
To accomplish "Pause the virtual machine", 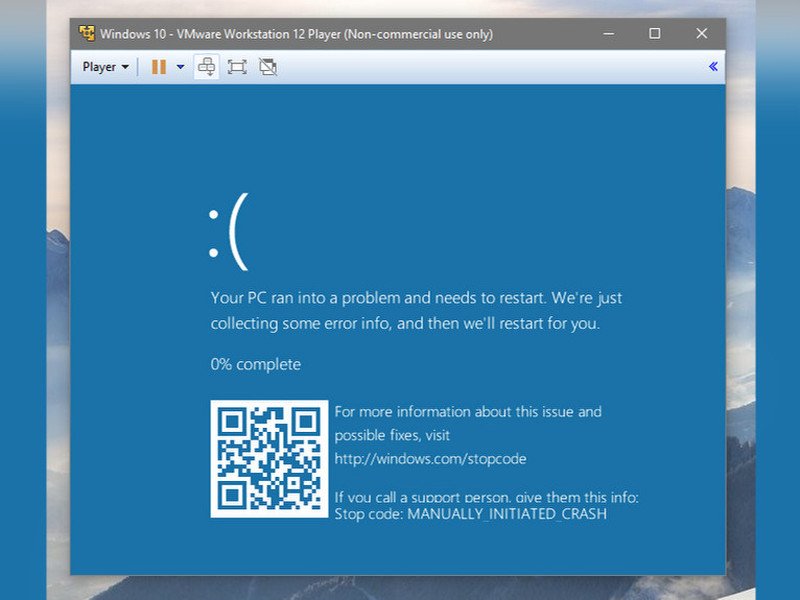I will 159,67.
